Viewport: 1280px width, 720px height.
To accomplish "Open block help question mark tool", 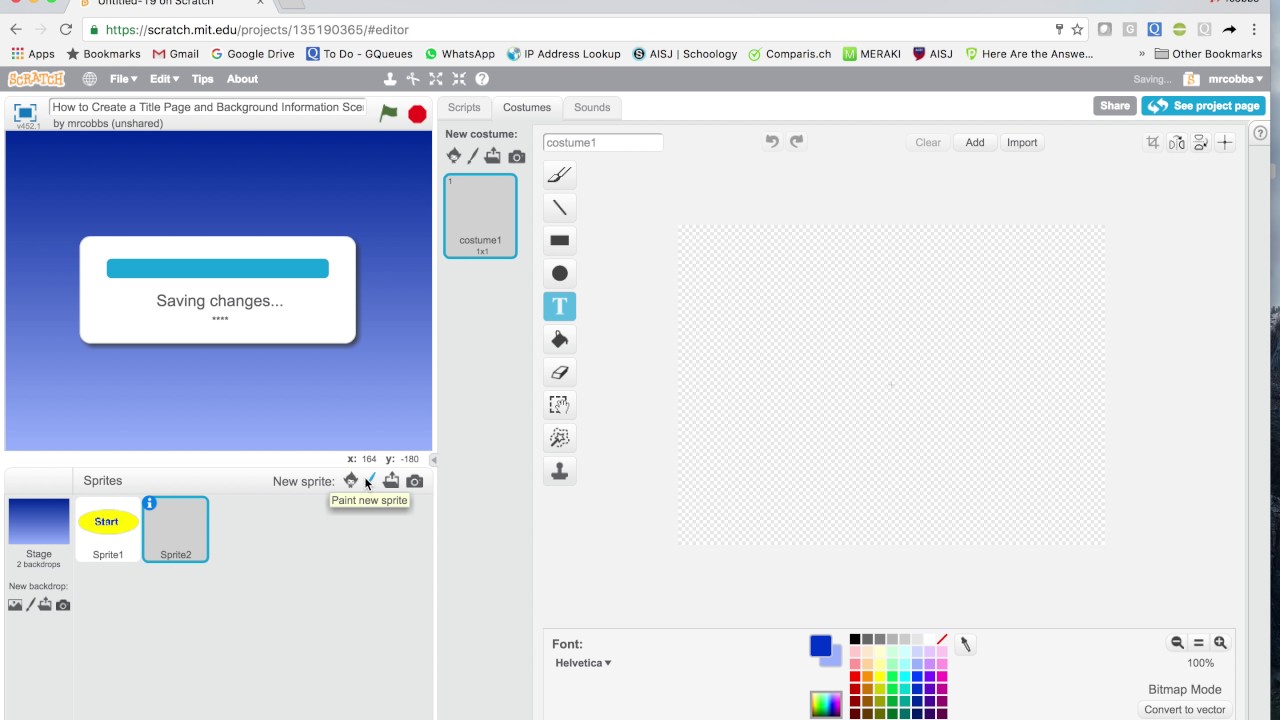I will click(x=482, y=79).
